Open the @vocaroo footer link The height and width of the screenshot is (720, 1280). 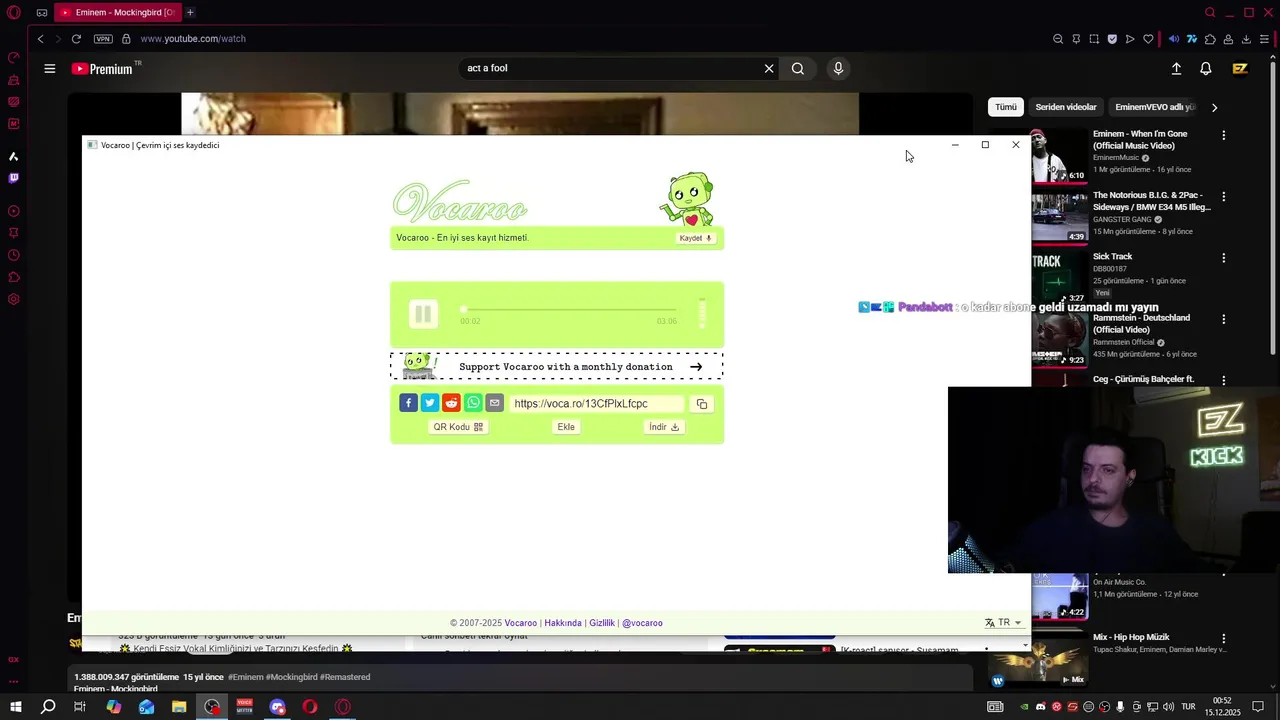click(x=642, y=623)
